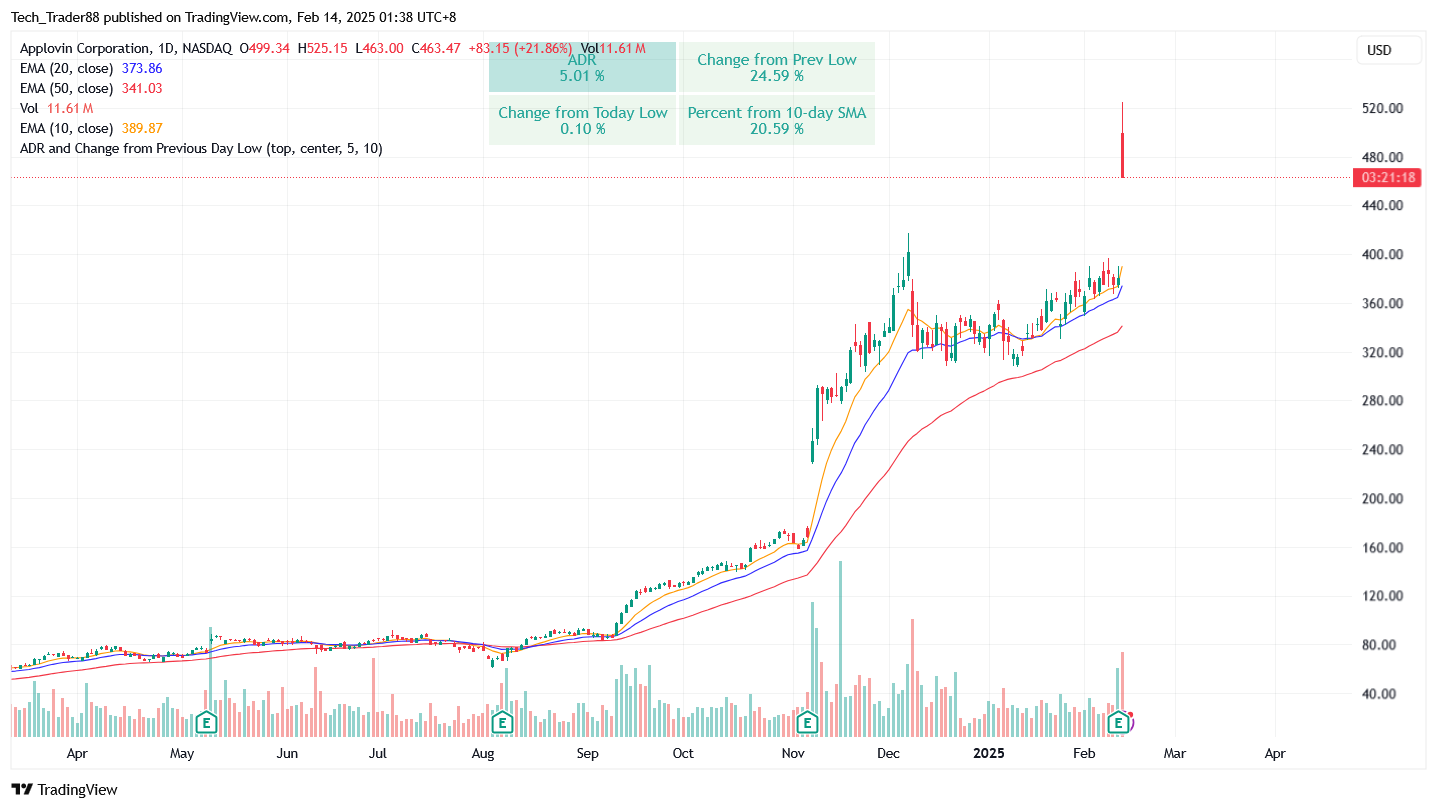Click the 200.00 price axis label

click(1382, 498)
